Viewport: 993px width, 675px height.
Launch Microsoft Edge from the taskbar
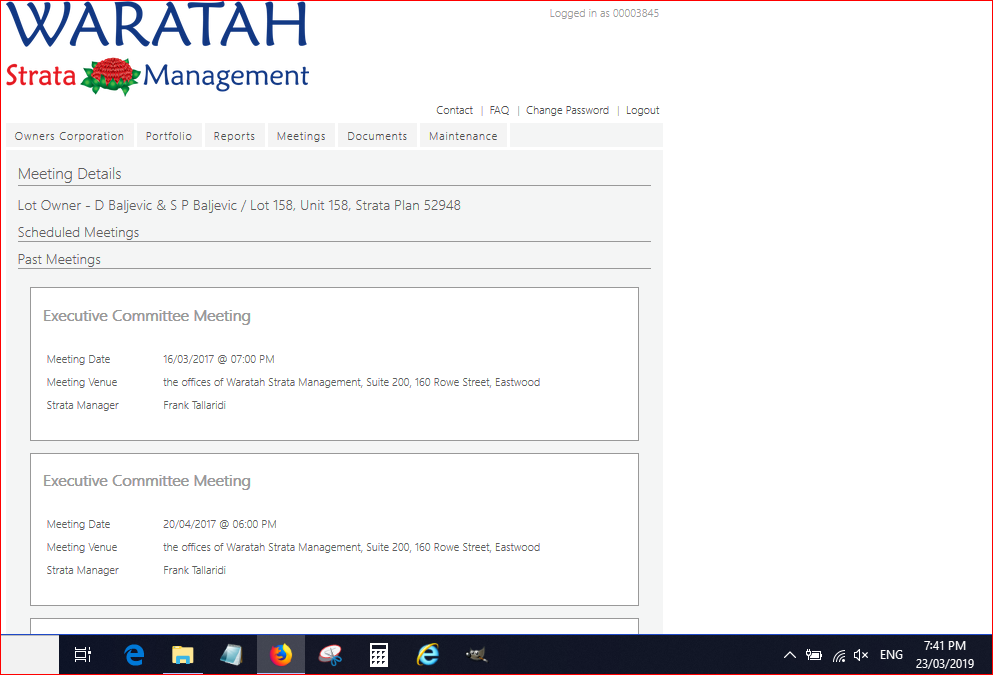click(x=134, y=655)
